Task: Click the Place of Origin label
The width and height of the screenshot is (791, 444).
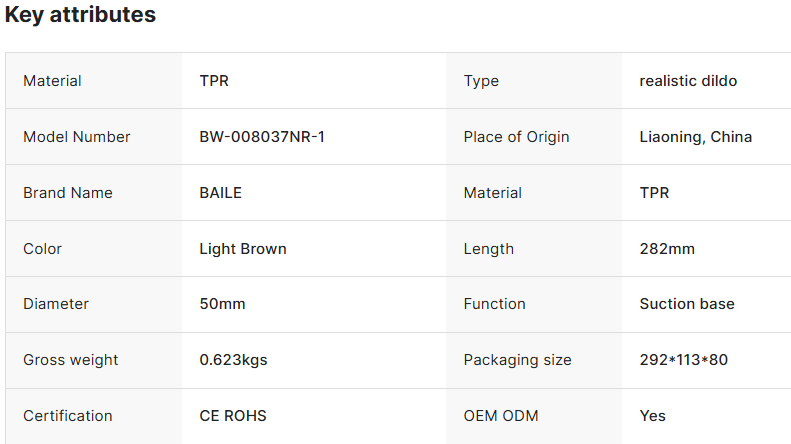Action: [516, 137]
